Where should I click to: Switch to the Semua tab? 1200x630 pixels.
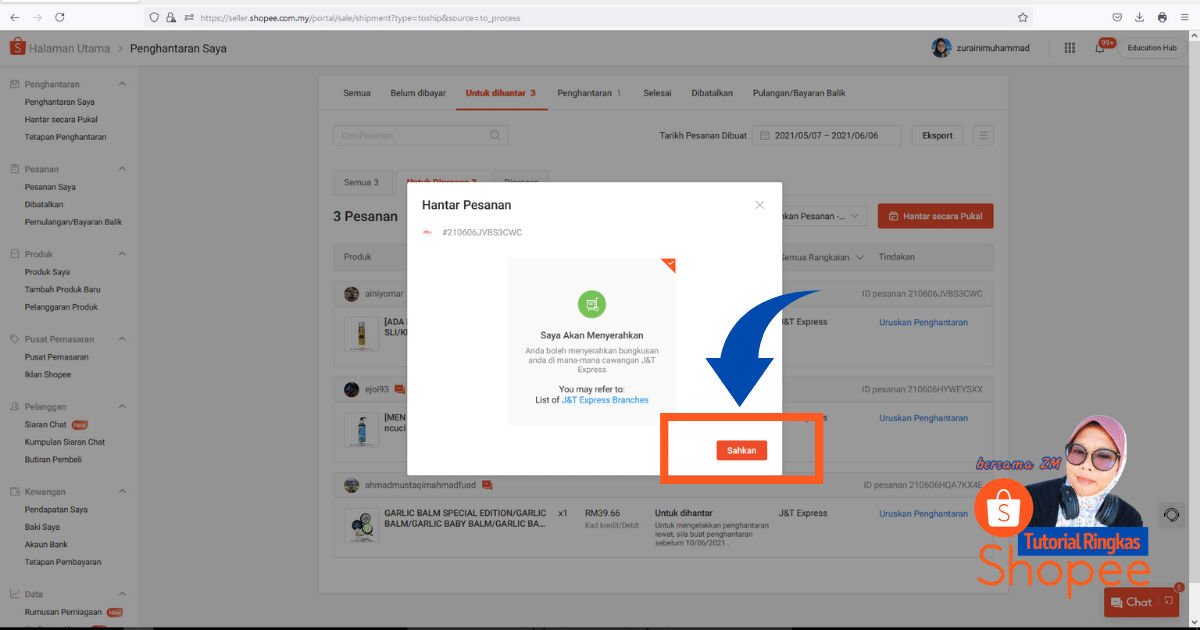tap(357, 93)
